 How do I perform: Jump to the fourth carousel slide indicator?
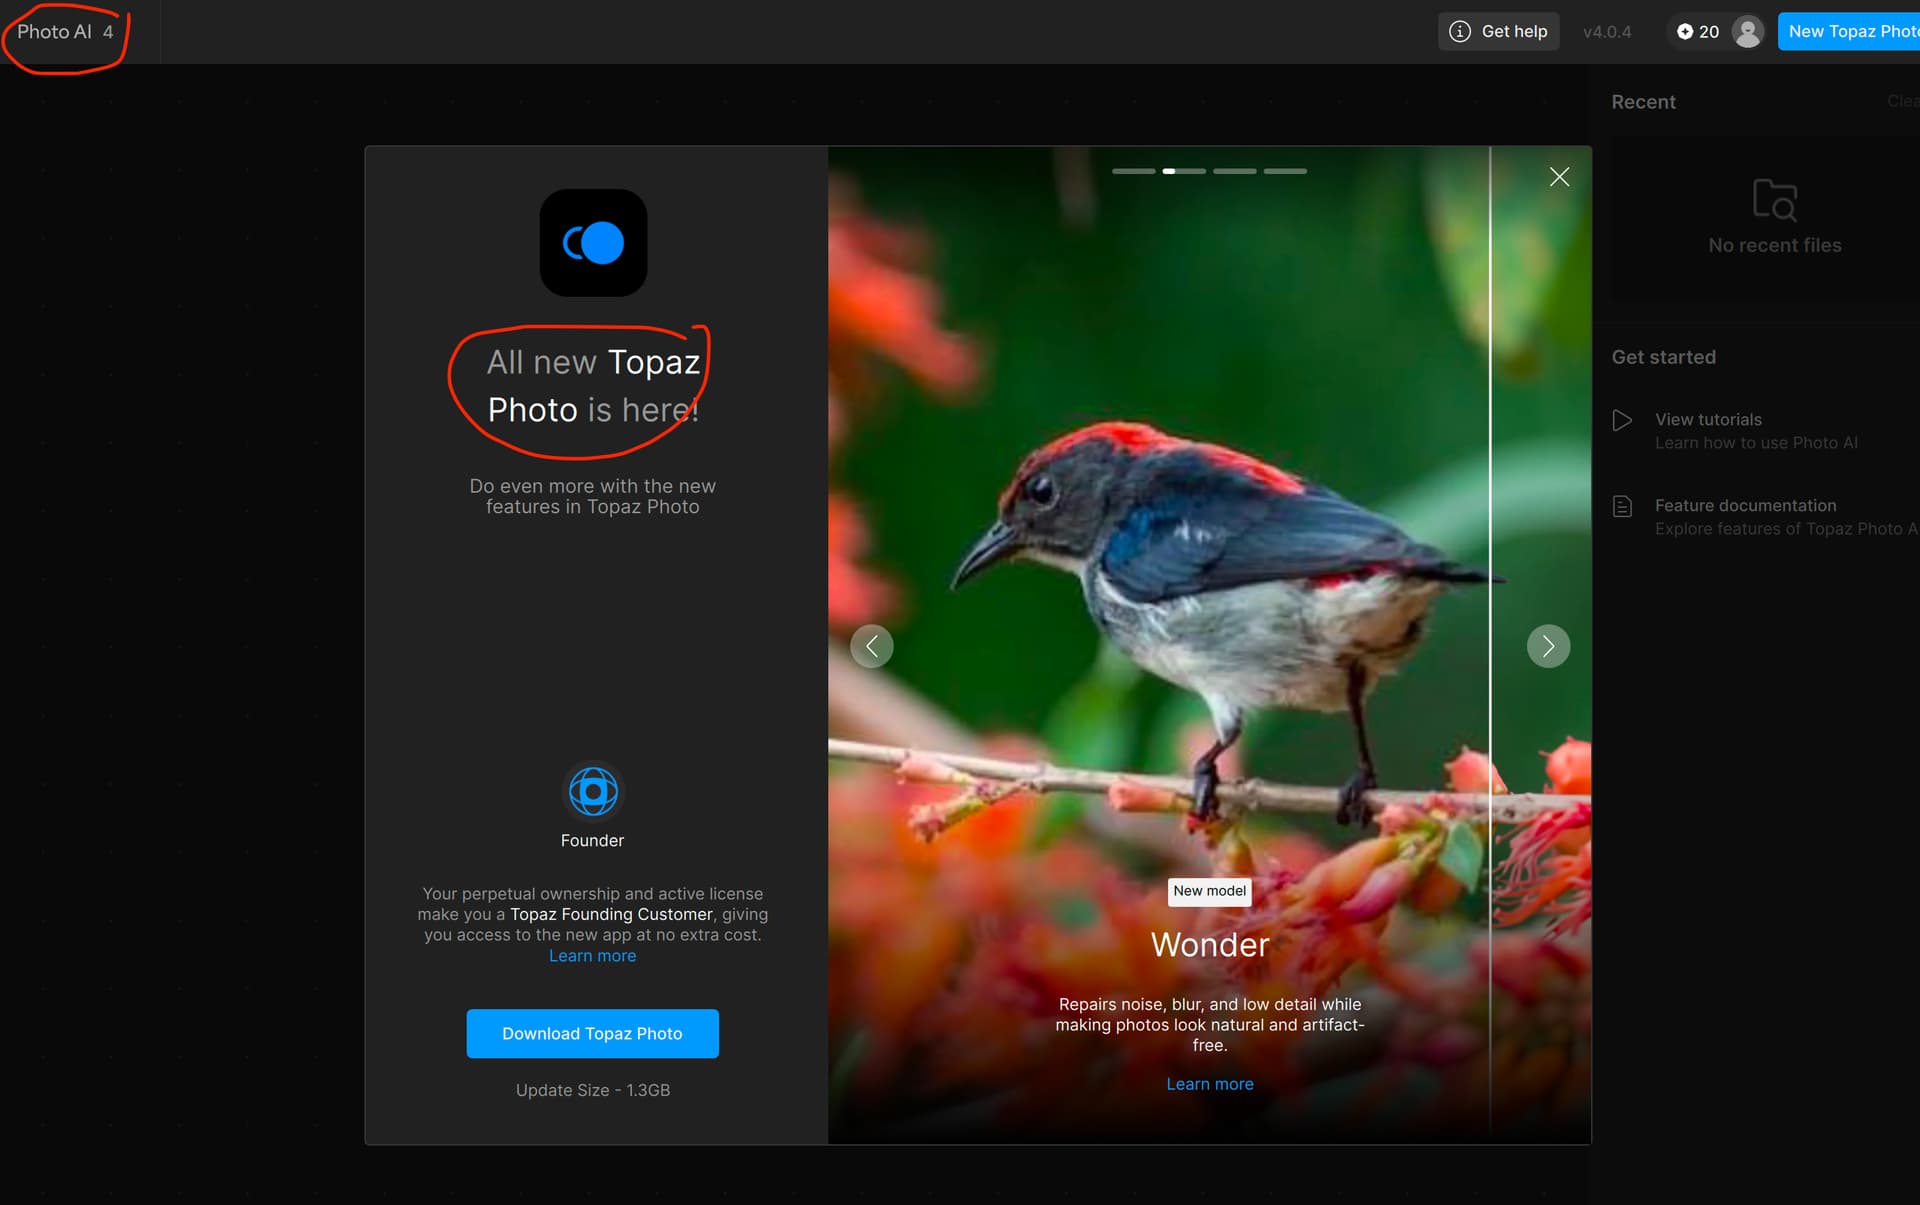(x=1285, y=172)
